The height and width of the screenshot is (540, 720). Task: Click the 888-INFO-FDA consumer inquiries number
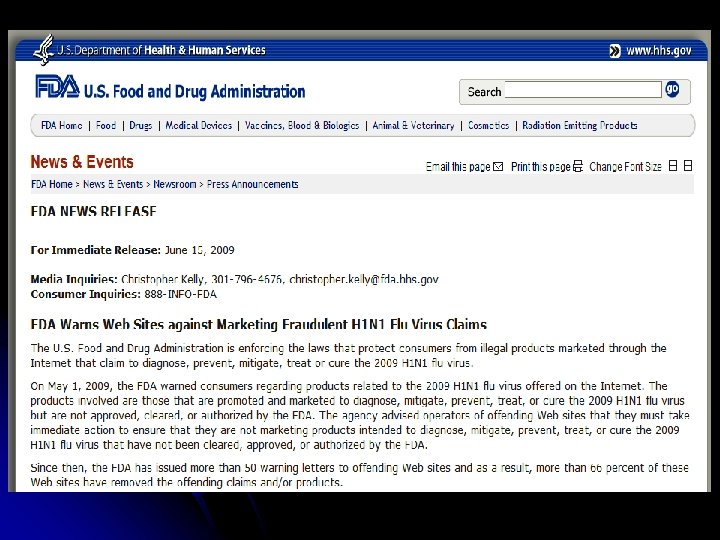point(180,294)
